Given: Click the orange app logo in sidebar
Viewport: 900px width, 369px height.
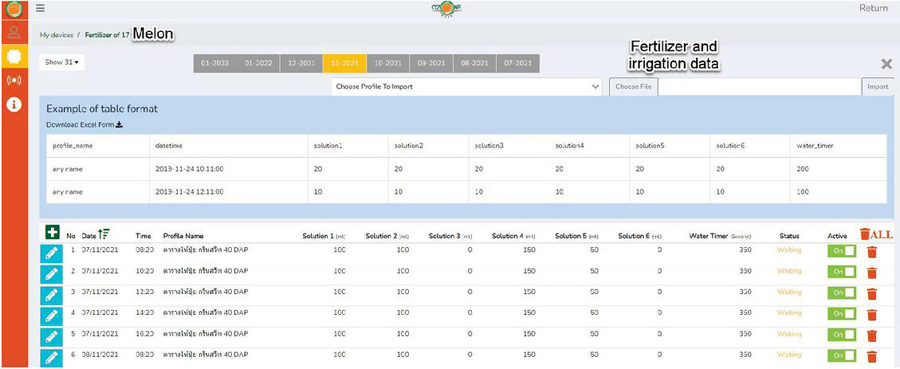Looking at the screenshot, I should pos(14,9).
